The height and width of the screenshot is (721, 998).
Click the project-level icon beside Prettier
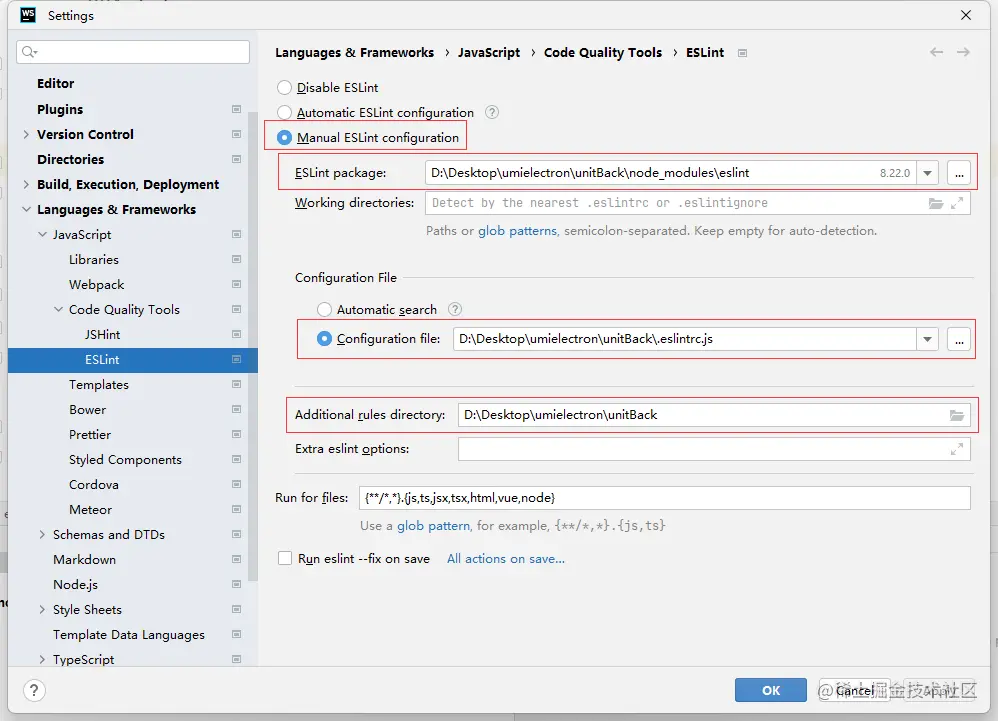[236, 435]
